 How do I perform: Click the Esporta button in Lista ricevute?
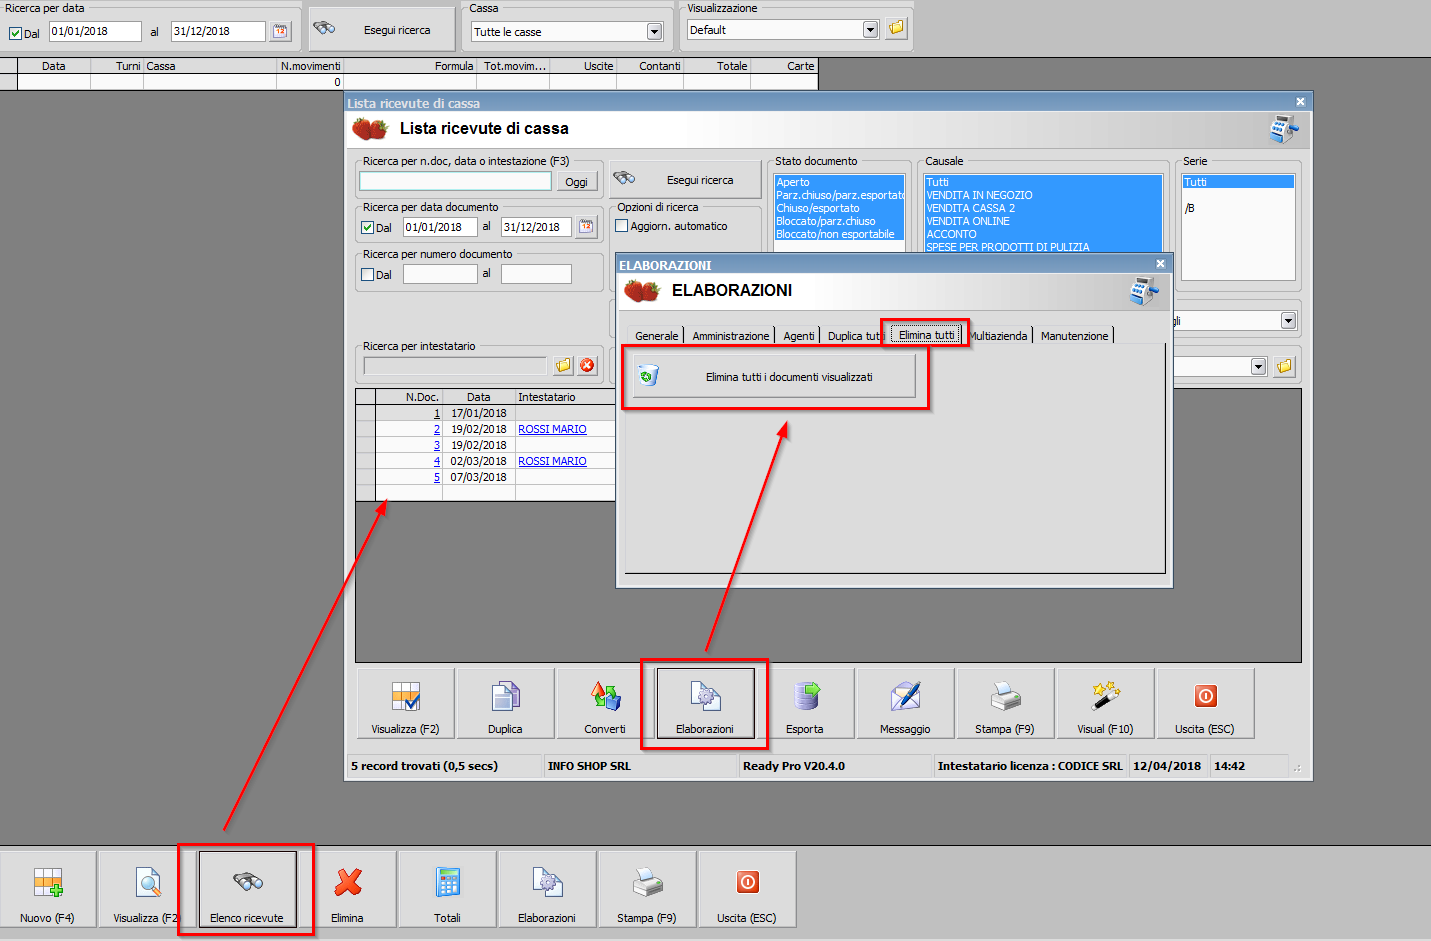pyautogui.click(x=805, y=703)
